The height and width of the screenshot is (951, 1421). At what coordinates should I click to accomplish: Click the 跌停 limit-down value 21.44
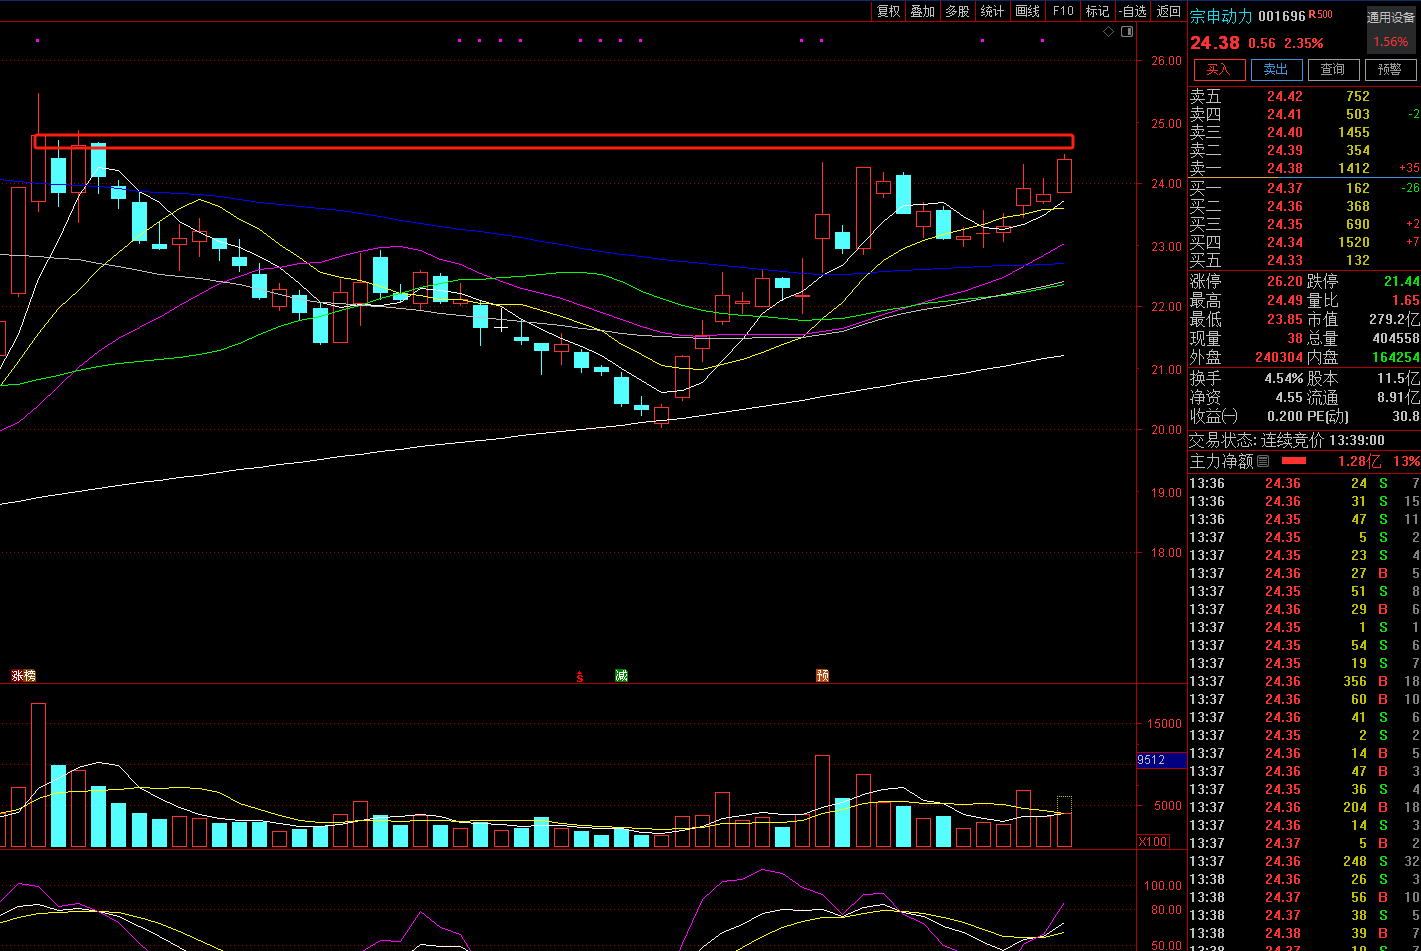1402,282
